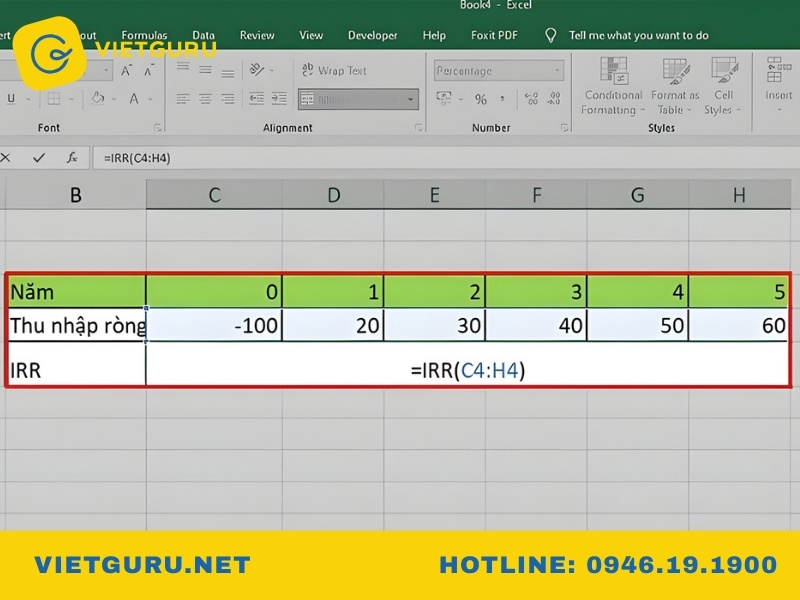This screenshot has height=600, width=800.
Task: Click the Increase Decimal icon
Action: pyautogui.click(x=531, y=98)
